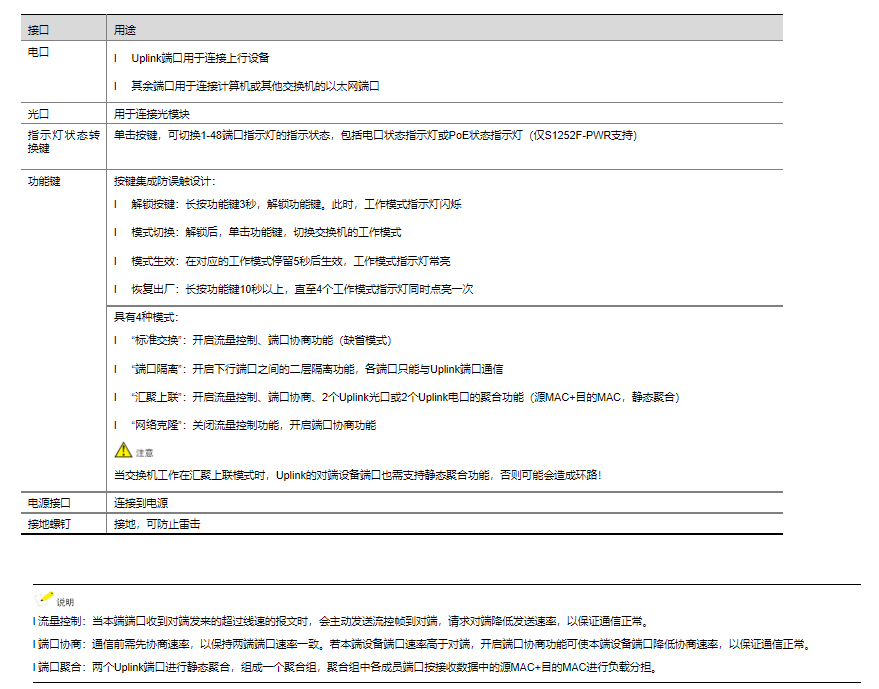879x689 pixels.
Task: Click the 接地螺钉 row label
Action: click(x=49, y=524)
